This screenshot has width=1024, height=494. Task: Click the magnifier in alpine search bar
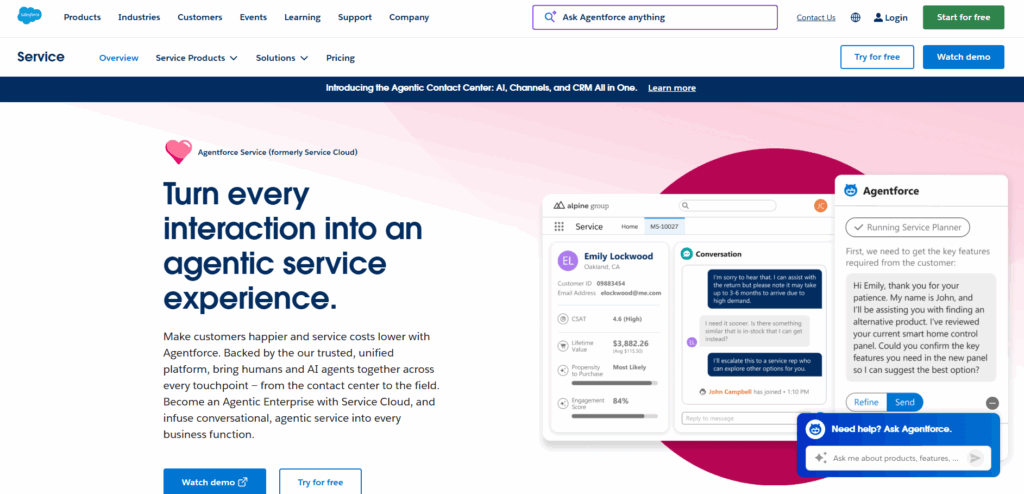[x=685, y=205]
